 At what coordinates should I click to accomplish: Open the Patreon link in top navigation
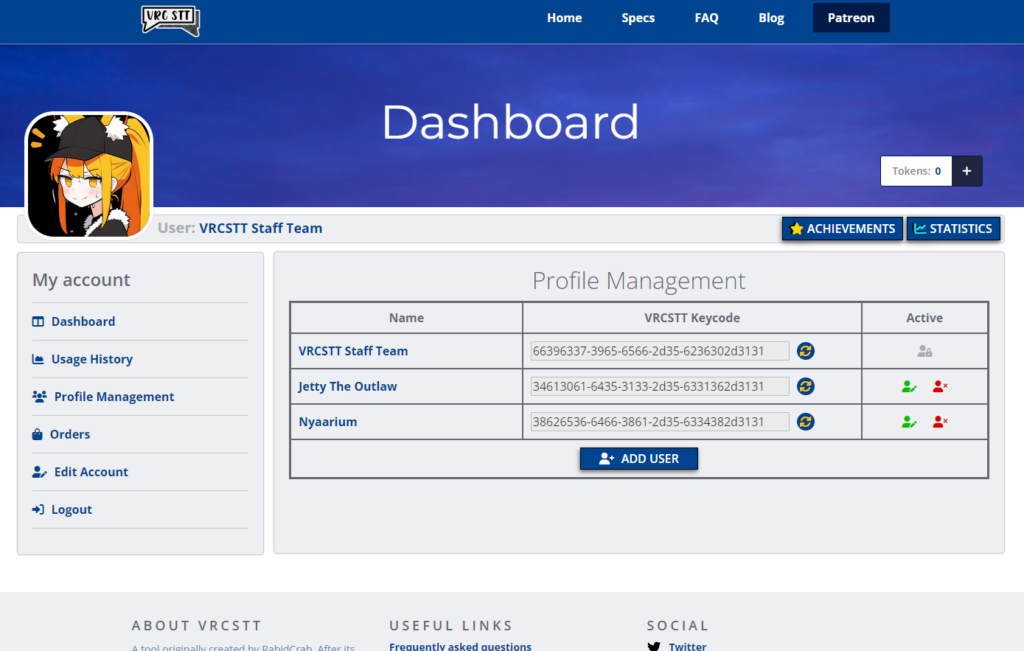click(851, 18)
